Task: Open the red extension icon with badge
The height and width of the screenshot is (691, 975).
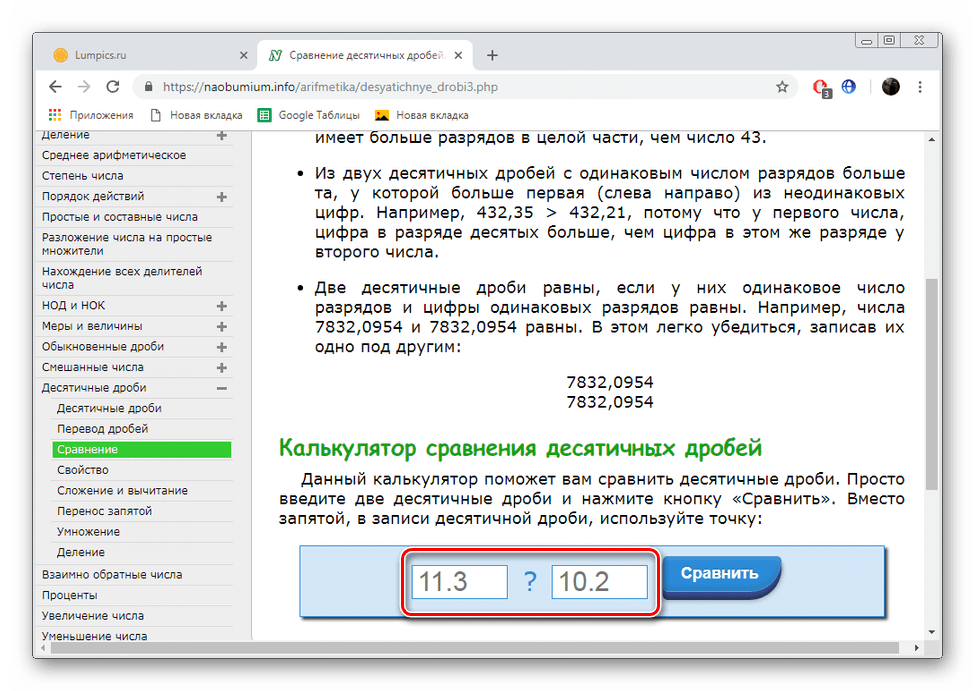Action: (x=821, y=88)
